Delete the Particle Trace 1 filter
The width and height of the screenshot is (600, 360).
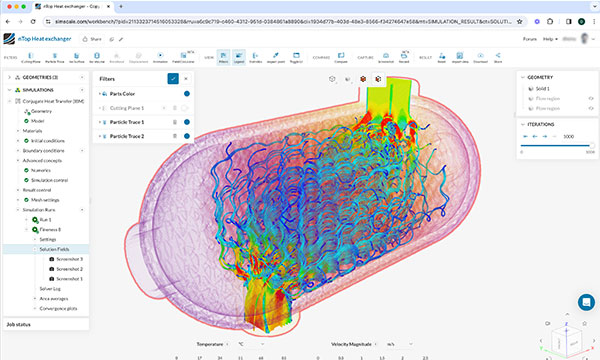pos(175,122)
